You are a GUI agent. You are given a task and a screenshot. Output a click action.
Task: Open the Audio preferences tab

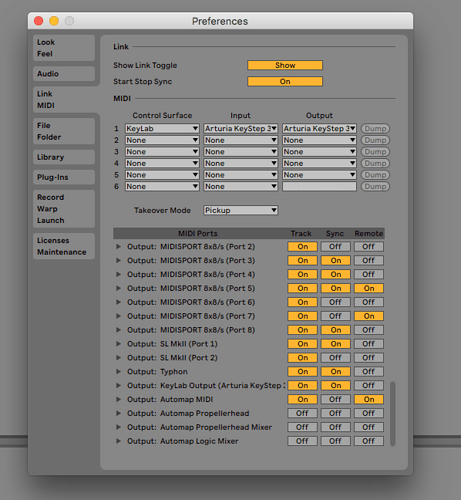tap(64, 74)
